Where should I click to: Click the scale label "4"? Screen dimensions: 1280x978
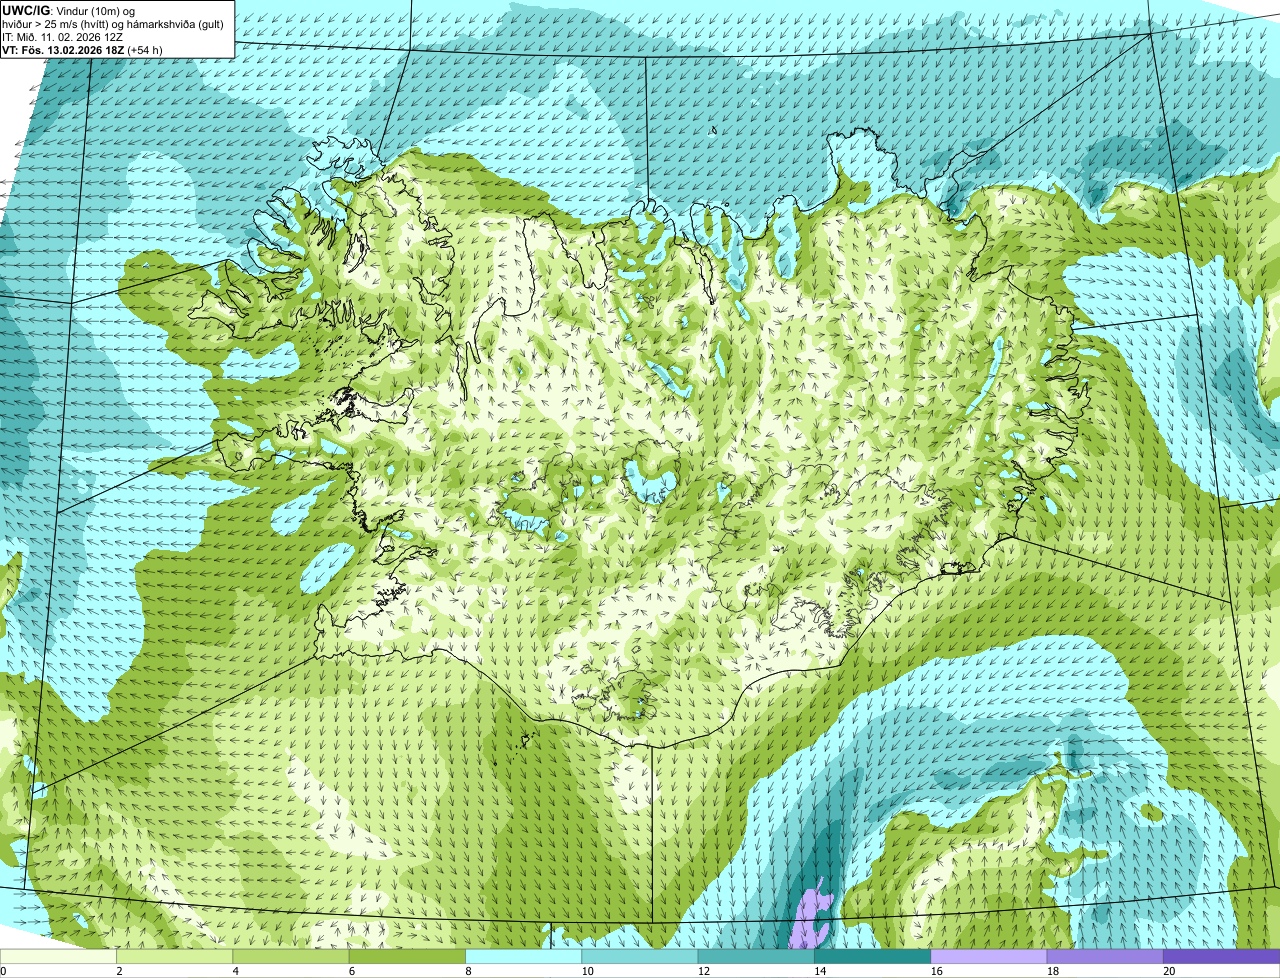coord(236,971)
